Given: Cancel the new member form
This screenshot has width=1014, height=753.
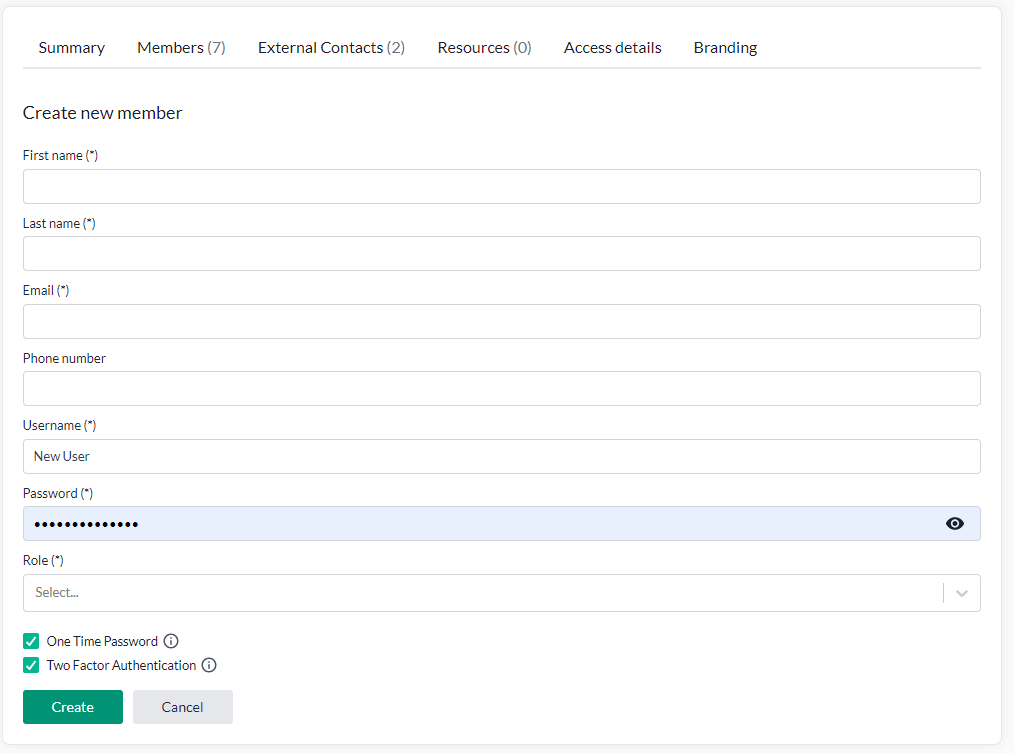Looking at the screenshot, I should [x=183, y=707].
